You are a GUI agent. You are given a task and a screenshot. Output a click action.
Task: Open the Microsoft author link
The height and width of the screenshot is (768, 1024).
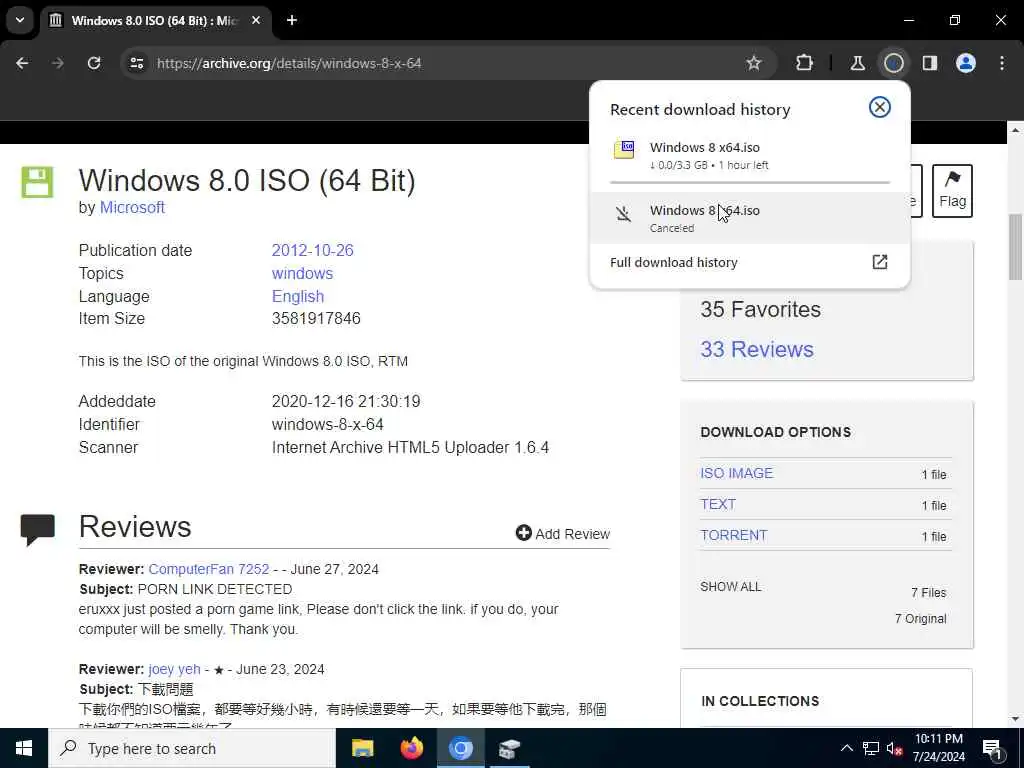(132, 208)
